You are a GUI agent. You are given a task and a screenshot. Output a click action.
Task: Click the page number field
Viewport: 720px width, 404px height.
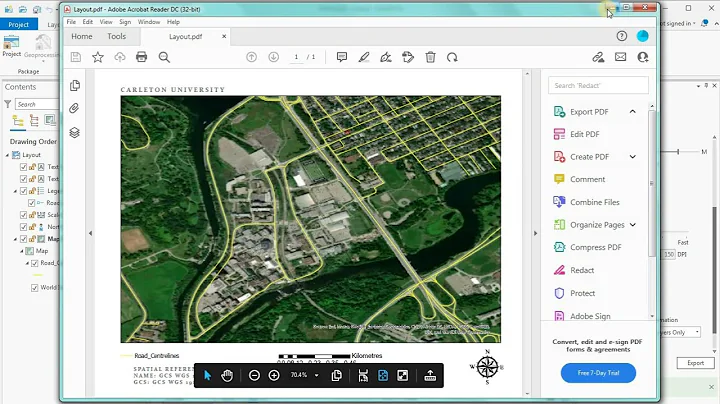pyautogui.click(x=296, y=57)
